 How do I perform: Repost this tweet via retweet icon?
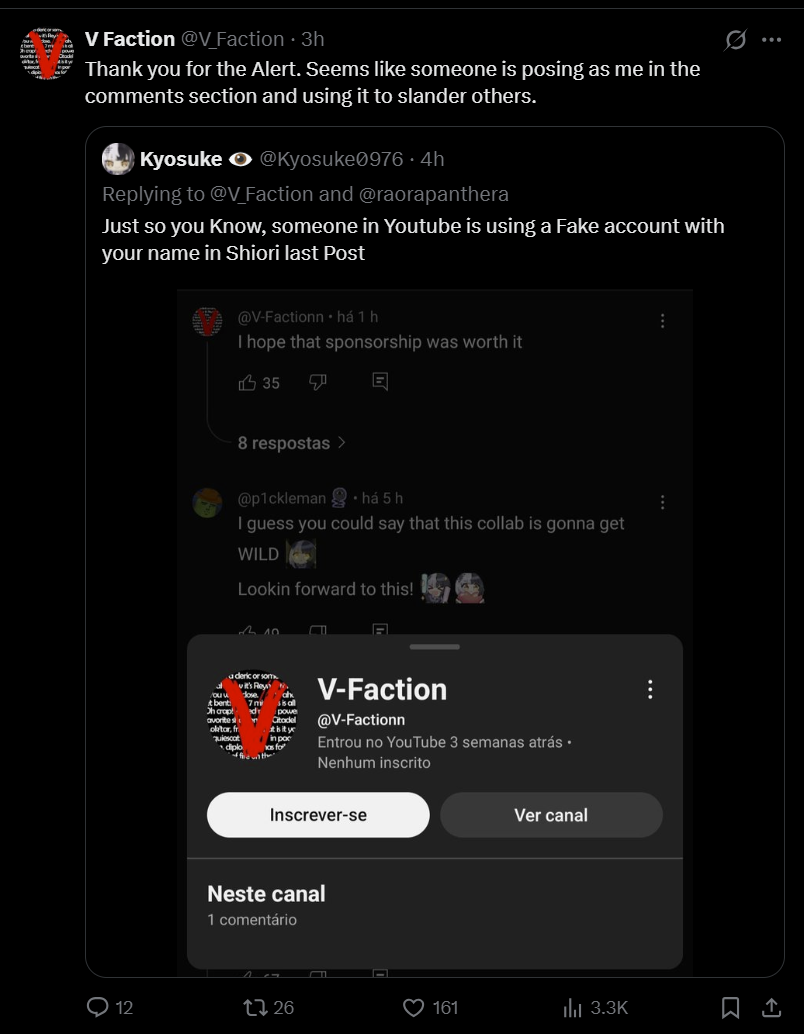point(256,1007)
